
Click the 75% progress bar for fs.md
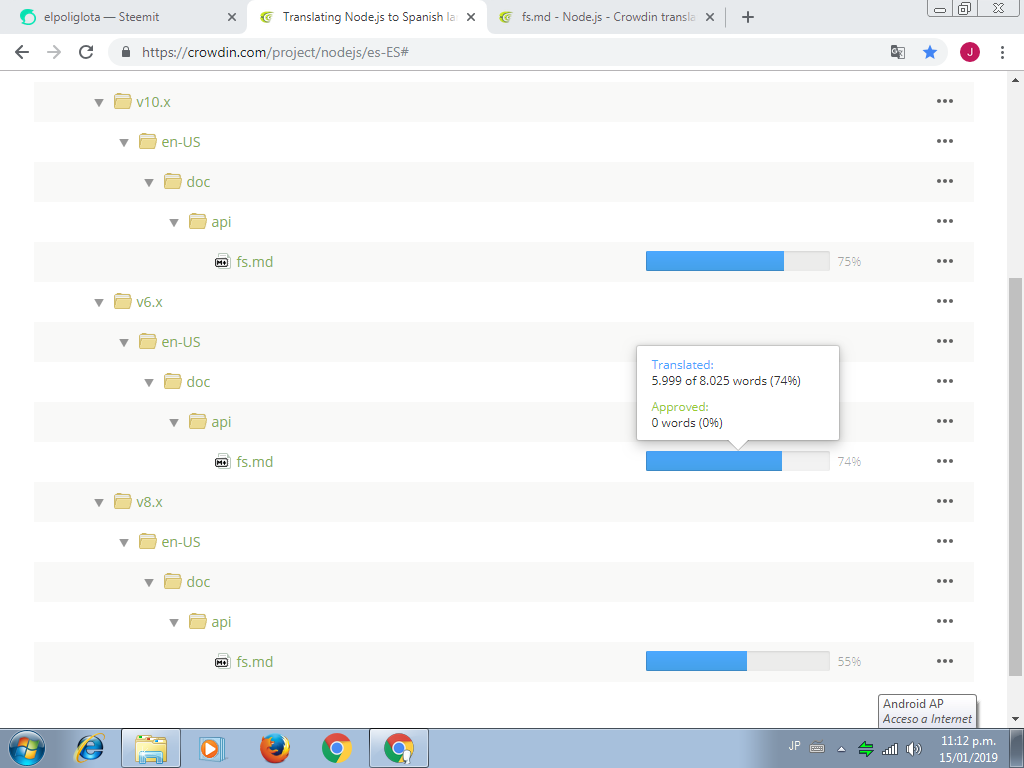pos(737,261)
